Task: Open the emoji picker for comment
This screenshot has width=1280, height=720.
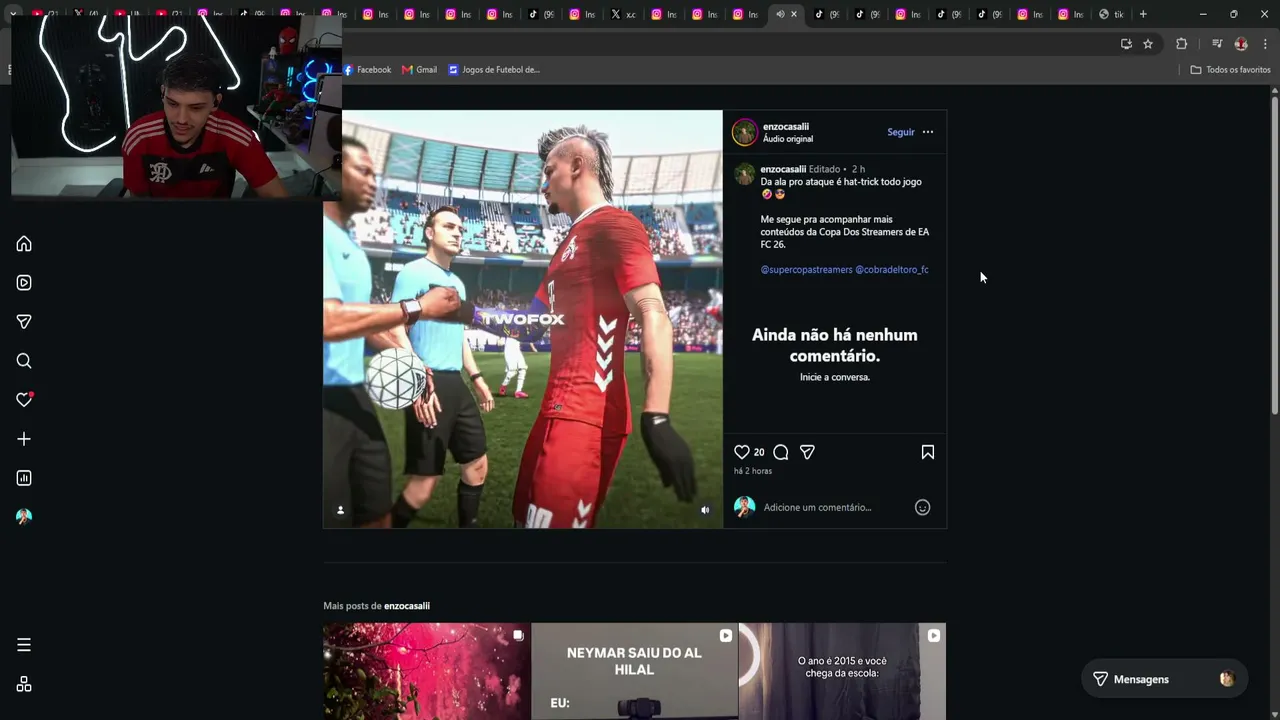Action: (x=923, y=507)
